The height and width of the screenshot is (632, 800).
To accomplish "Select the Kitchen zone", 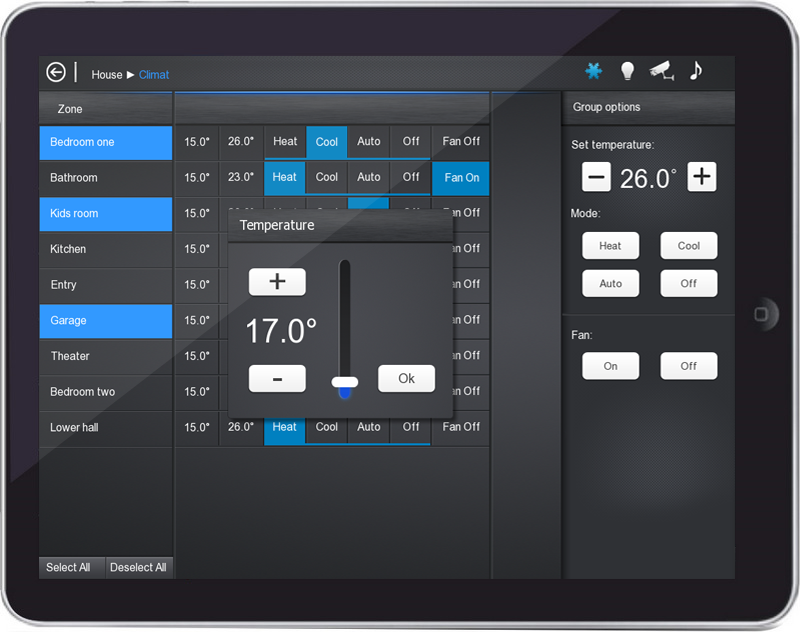I will point(105,249).
